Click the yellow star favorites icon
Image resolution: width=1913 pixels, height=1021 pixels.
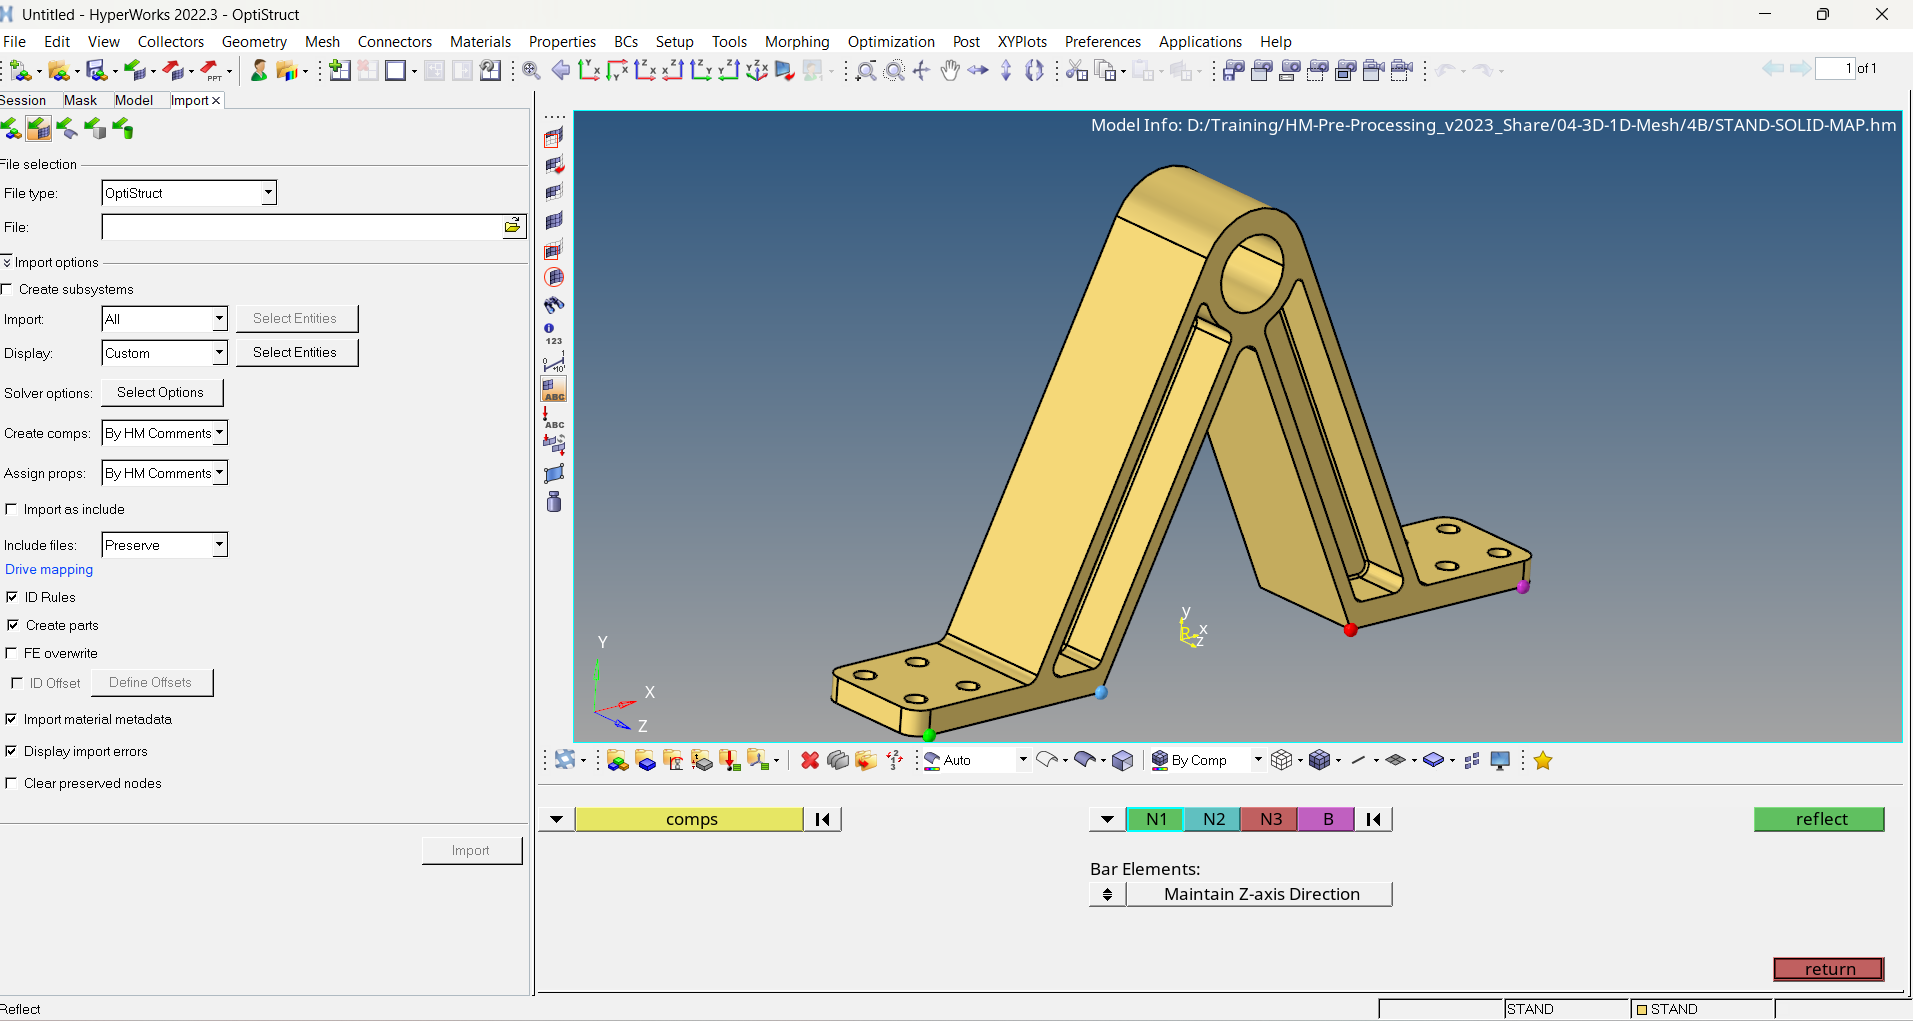coord(1543,761)
